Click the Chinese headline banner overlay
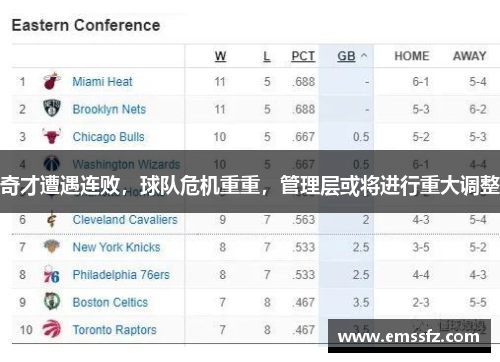 pyautogui.click(x=250, y=182)
